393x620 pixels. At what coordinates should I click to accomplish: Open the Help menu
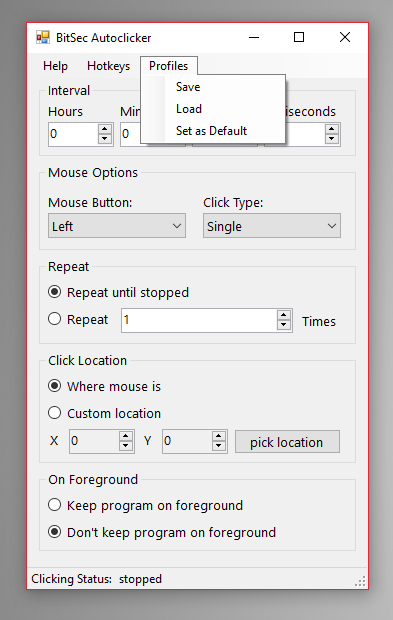pos(55,66)
